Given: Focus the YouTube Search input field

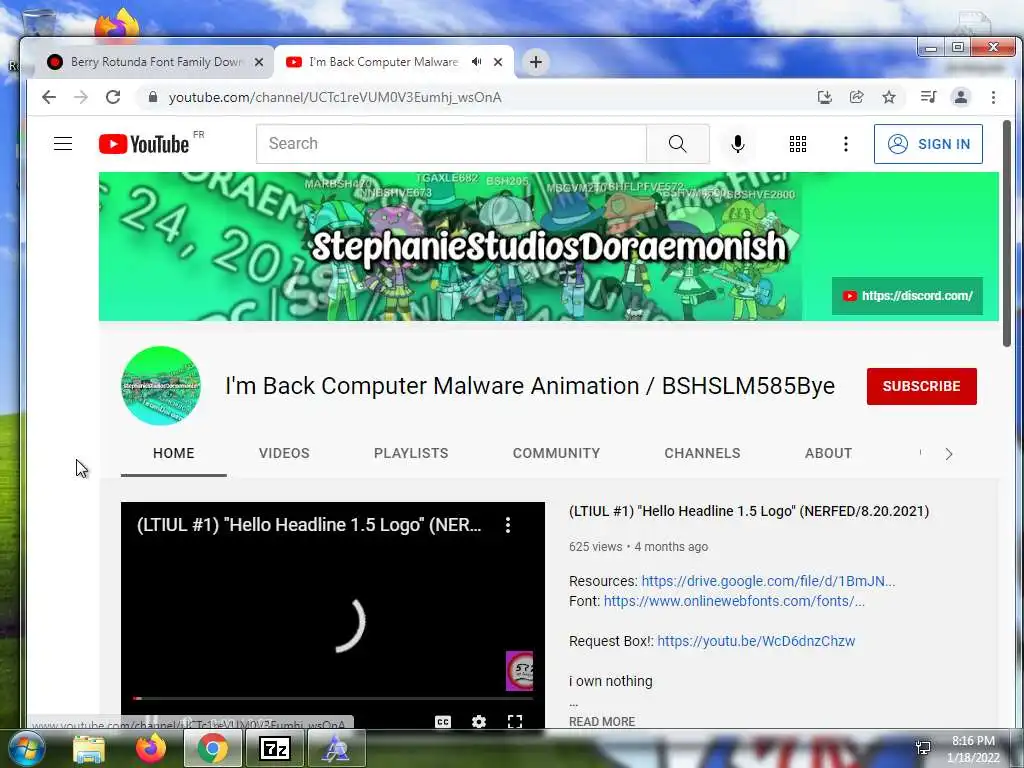Looking at the screenshot, I should (x=451, y=144).
